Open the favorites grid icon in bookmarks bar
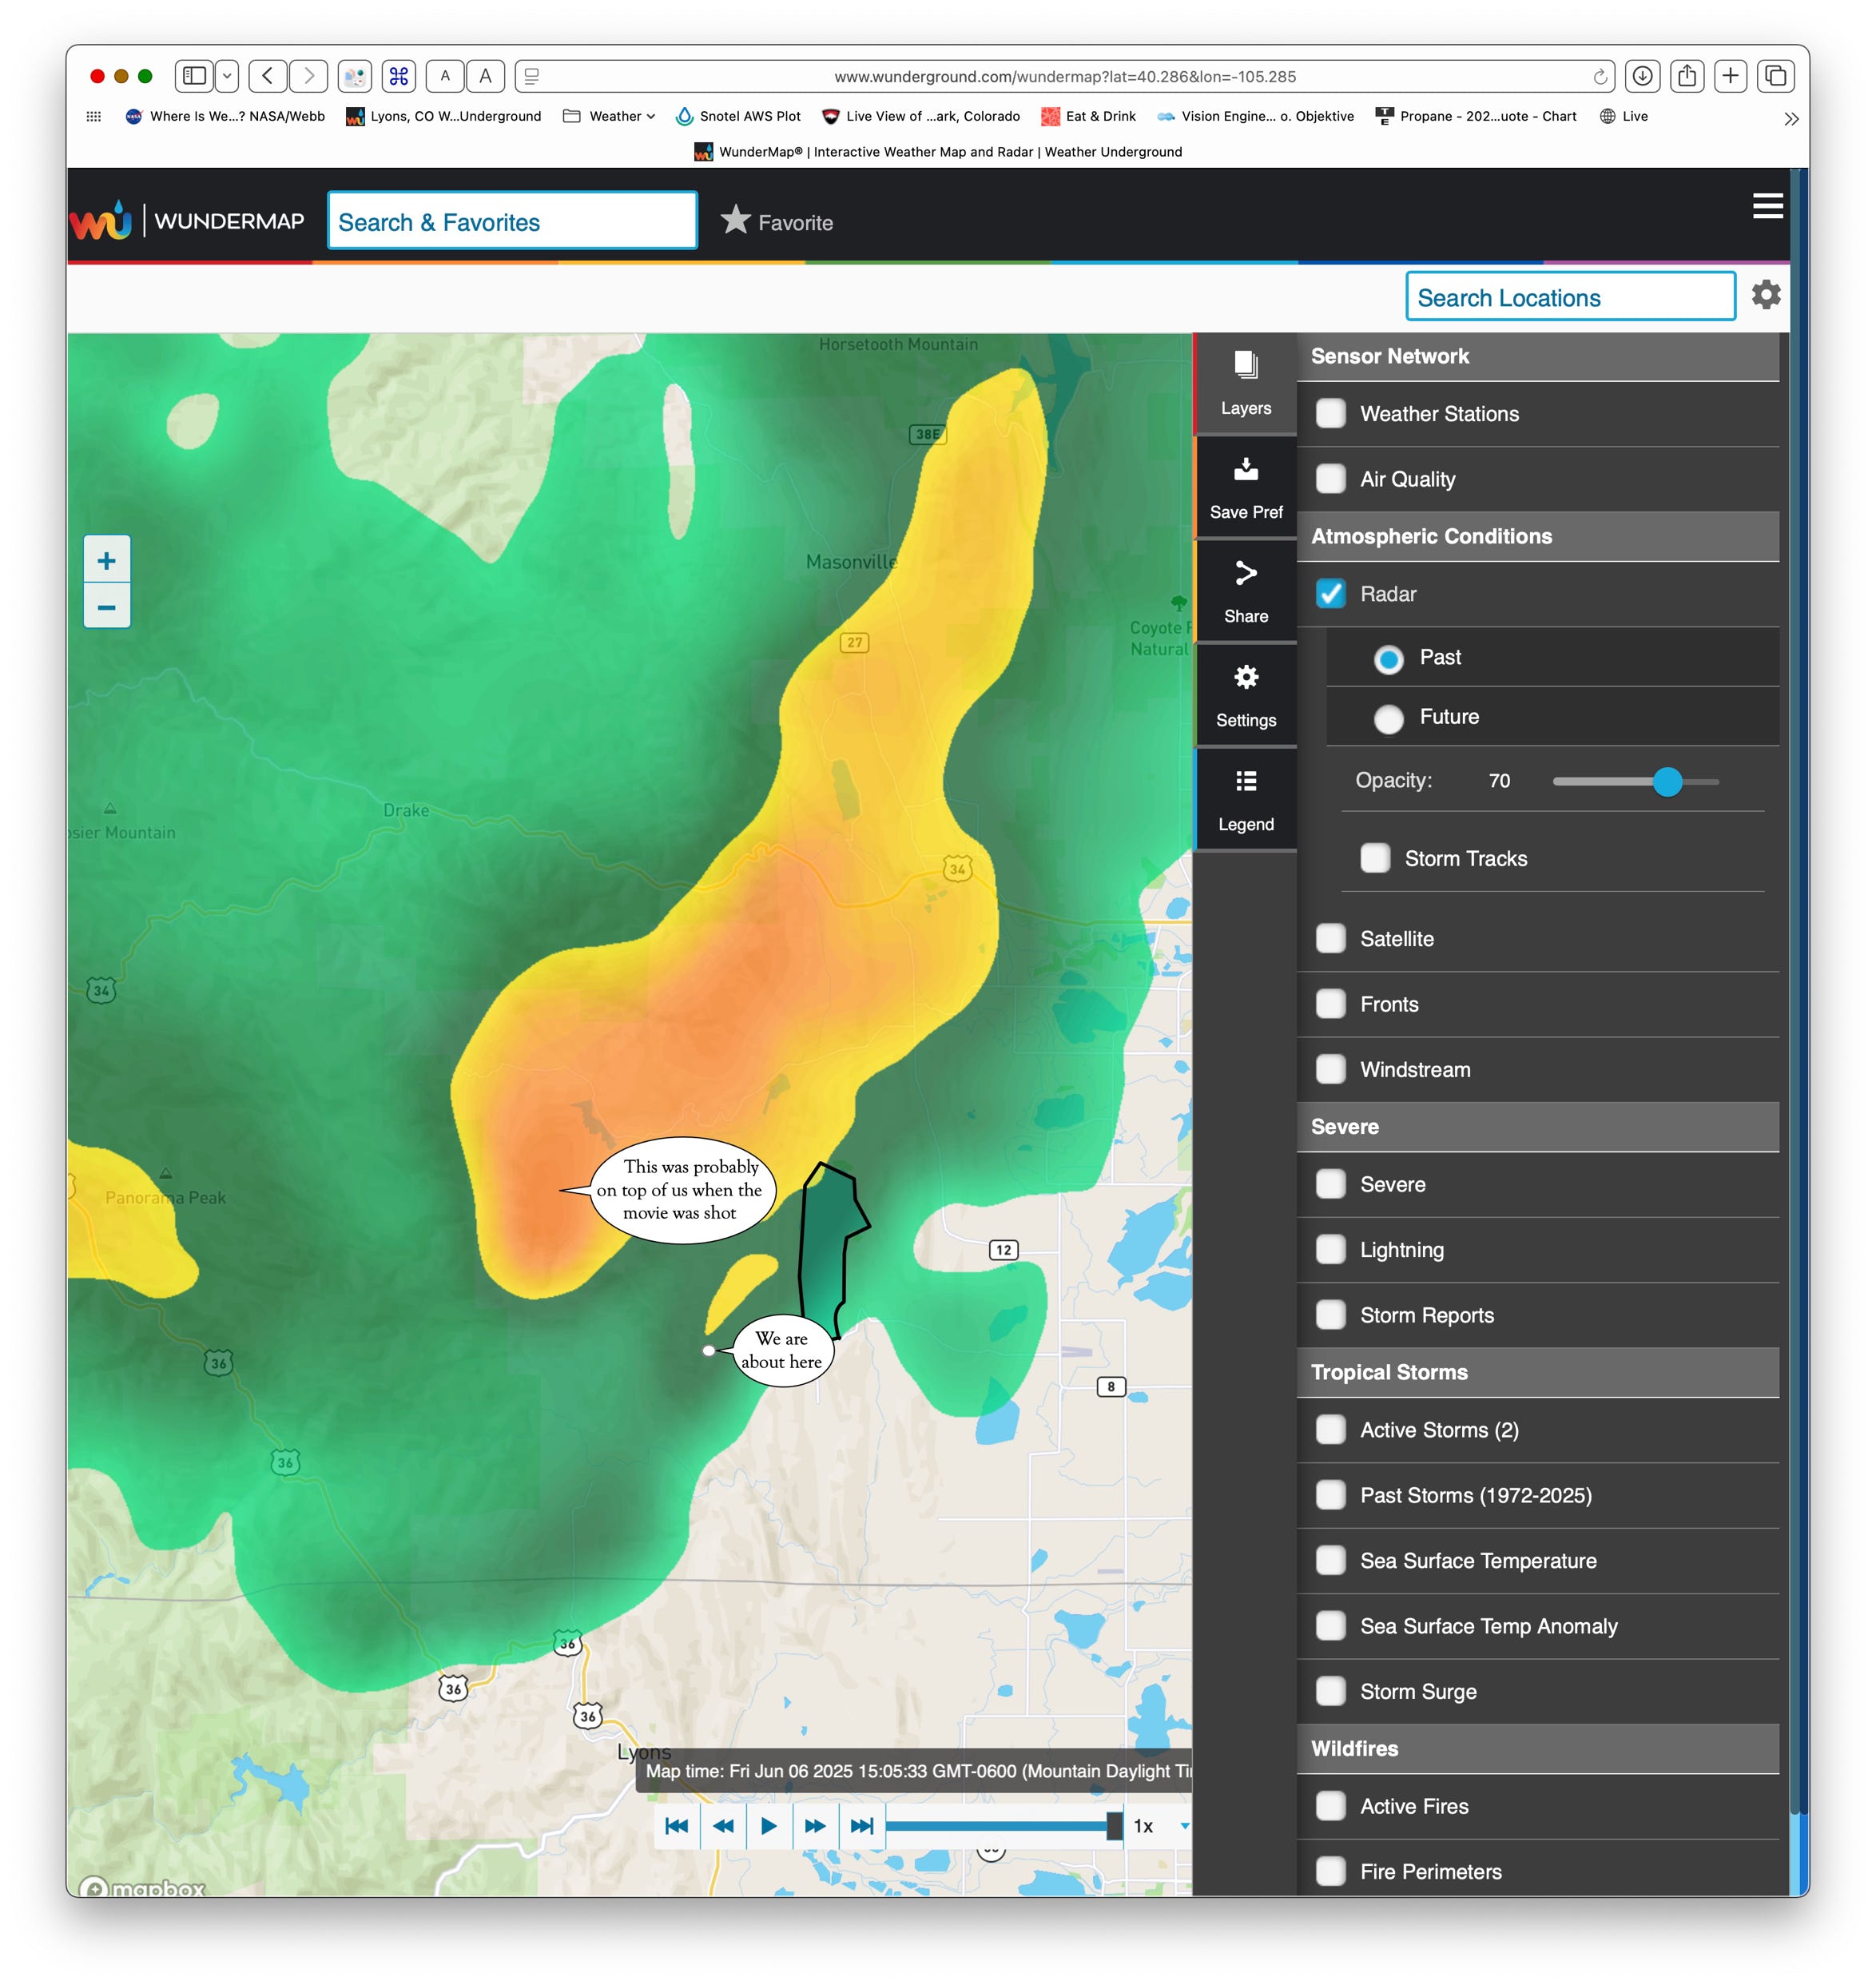The image size is (1876, 1985). click(x=94, y=116)
